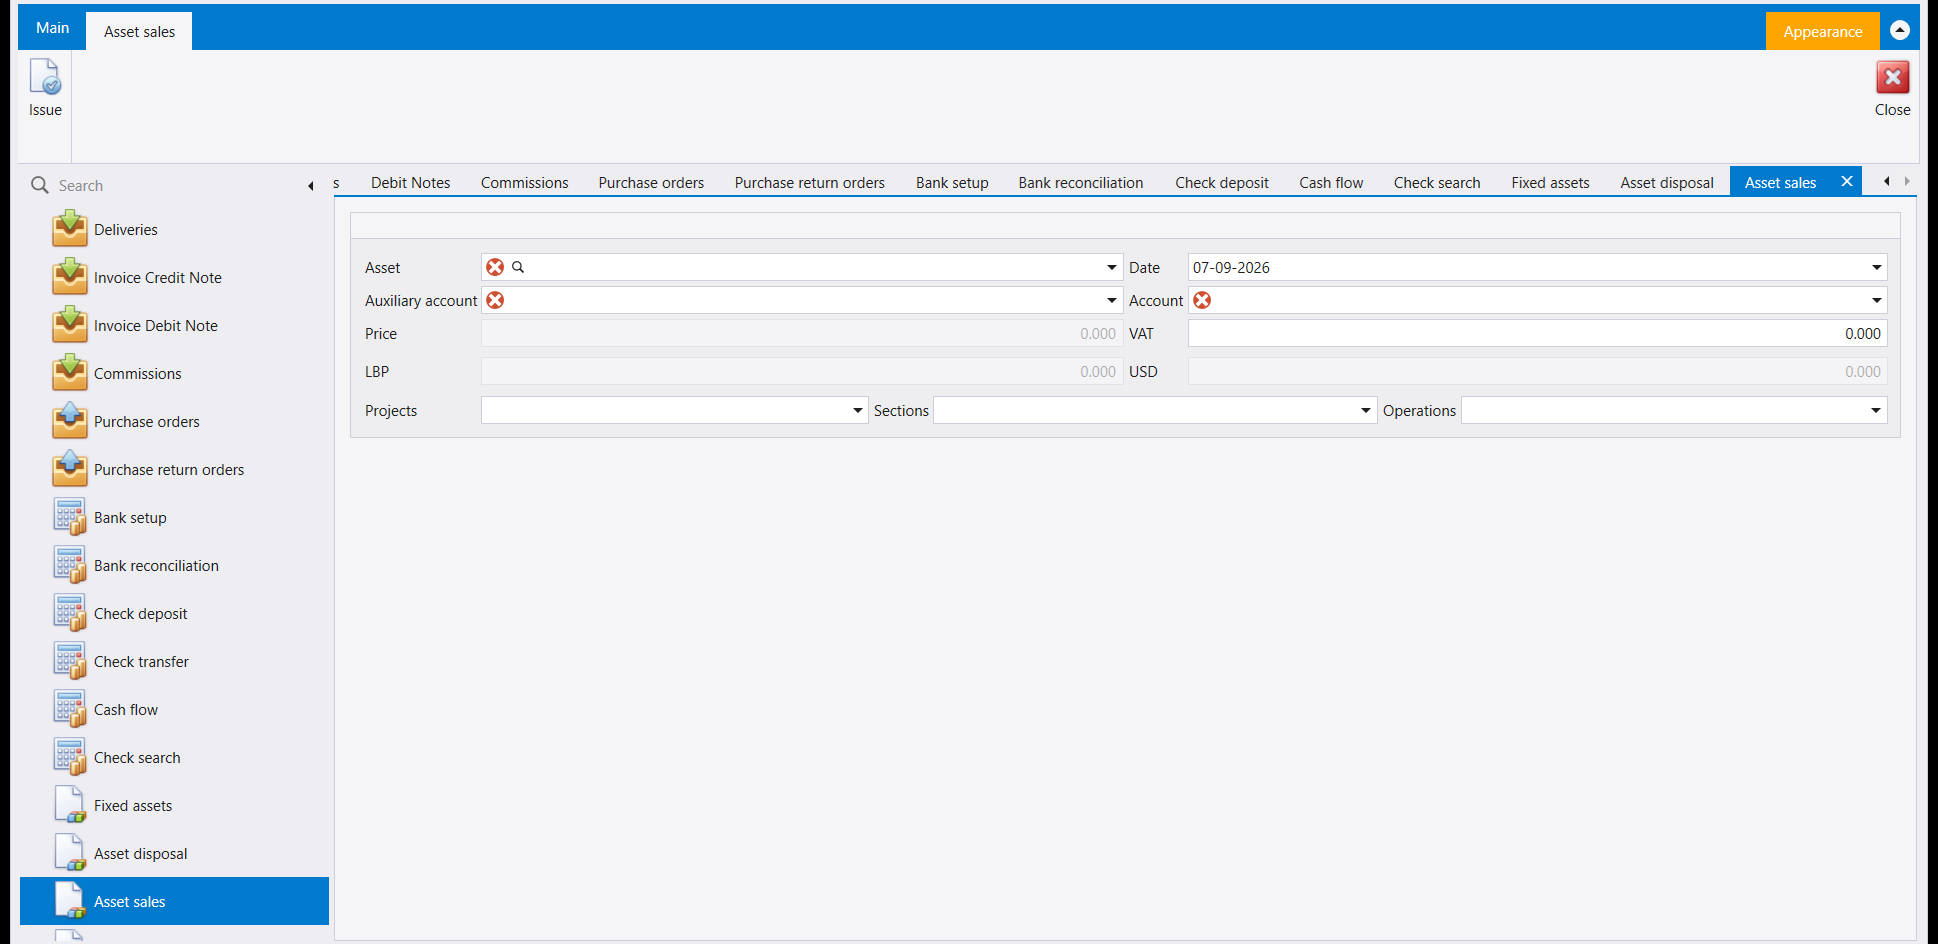Click the Check transfer calculator icon
The image size is (1938, 944).
tap(70, 661)
